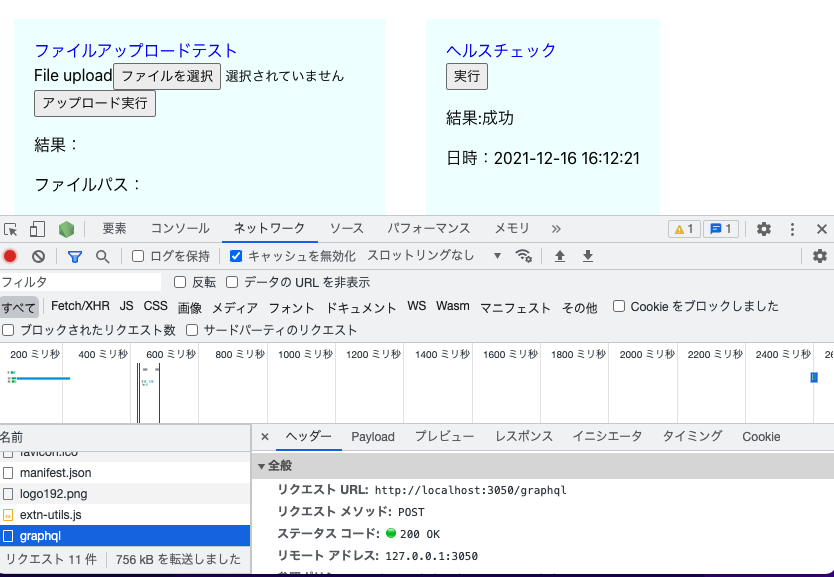Click the アップロード実行 button
The height and width of the screenshot is (577, 834).
click(95, 103)
